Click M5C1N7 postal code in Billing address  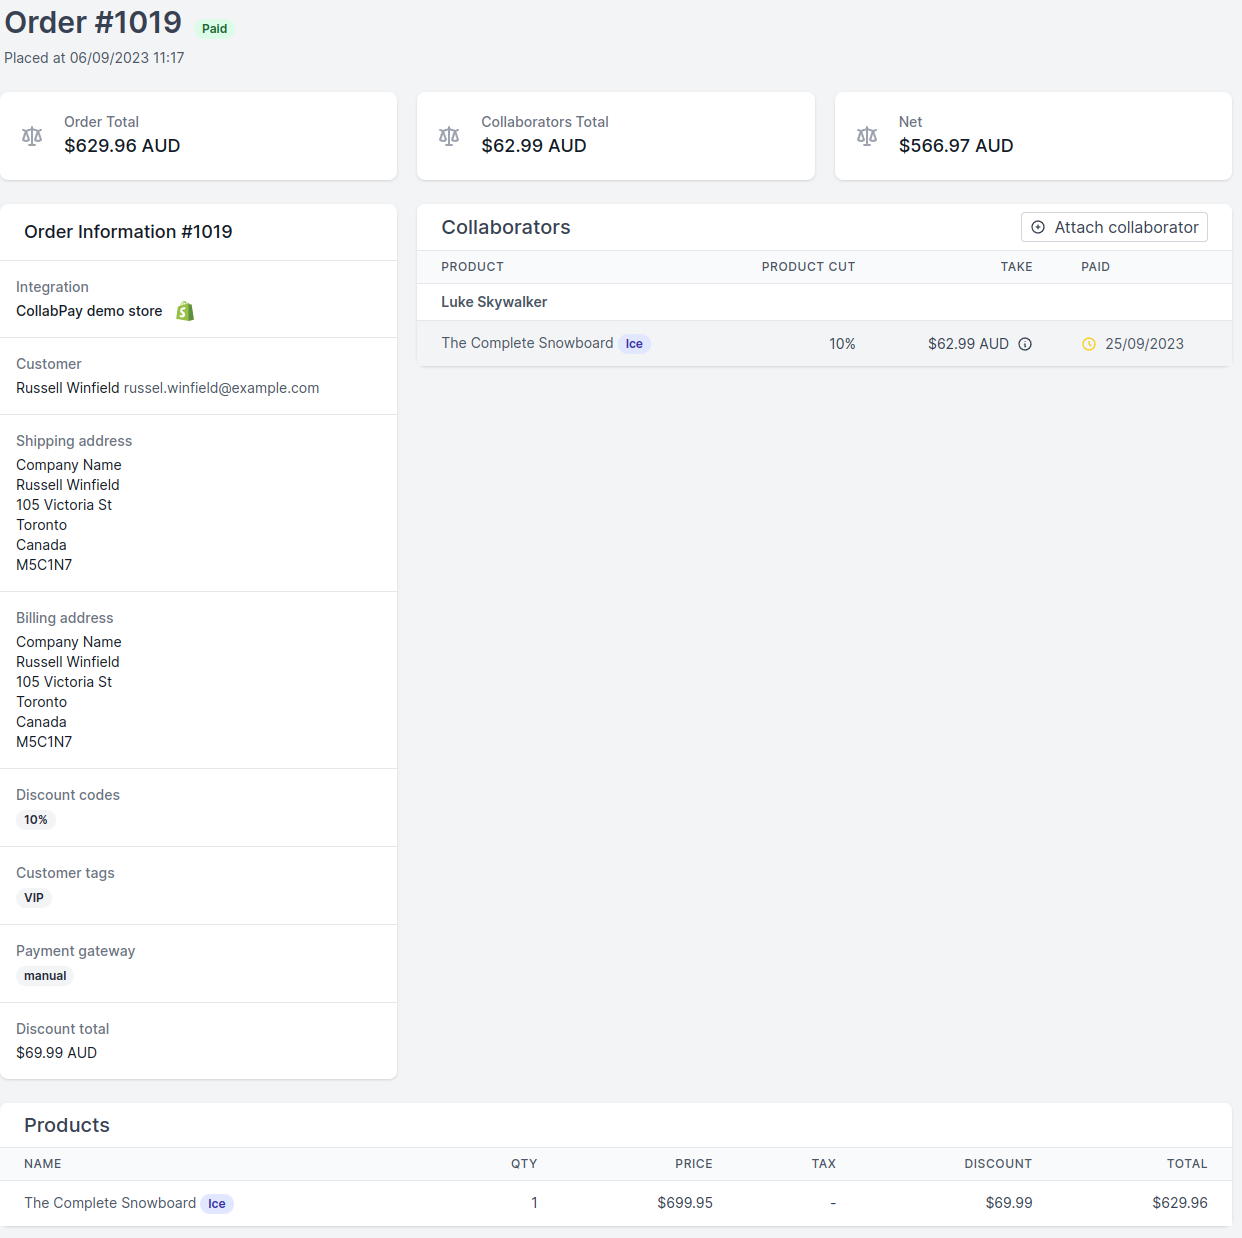[44, 742]
